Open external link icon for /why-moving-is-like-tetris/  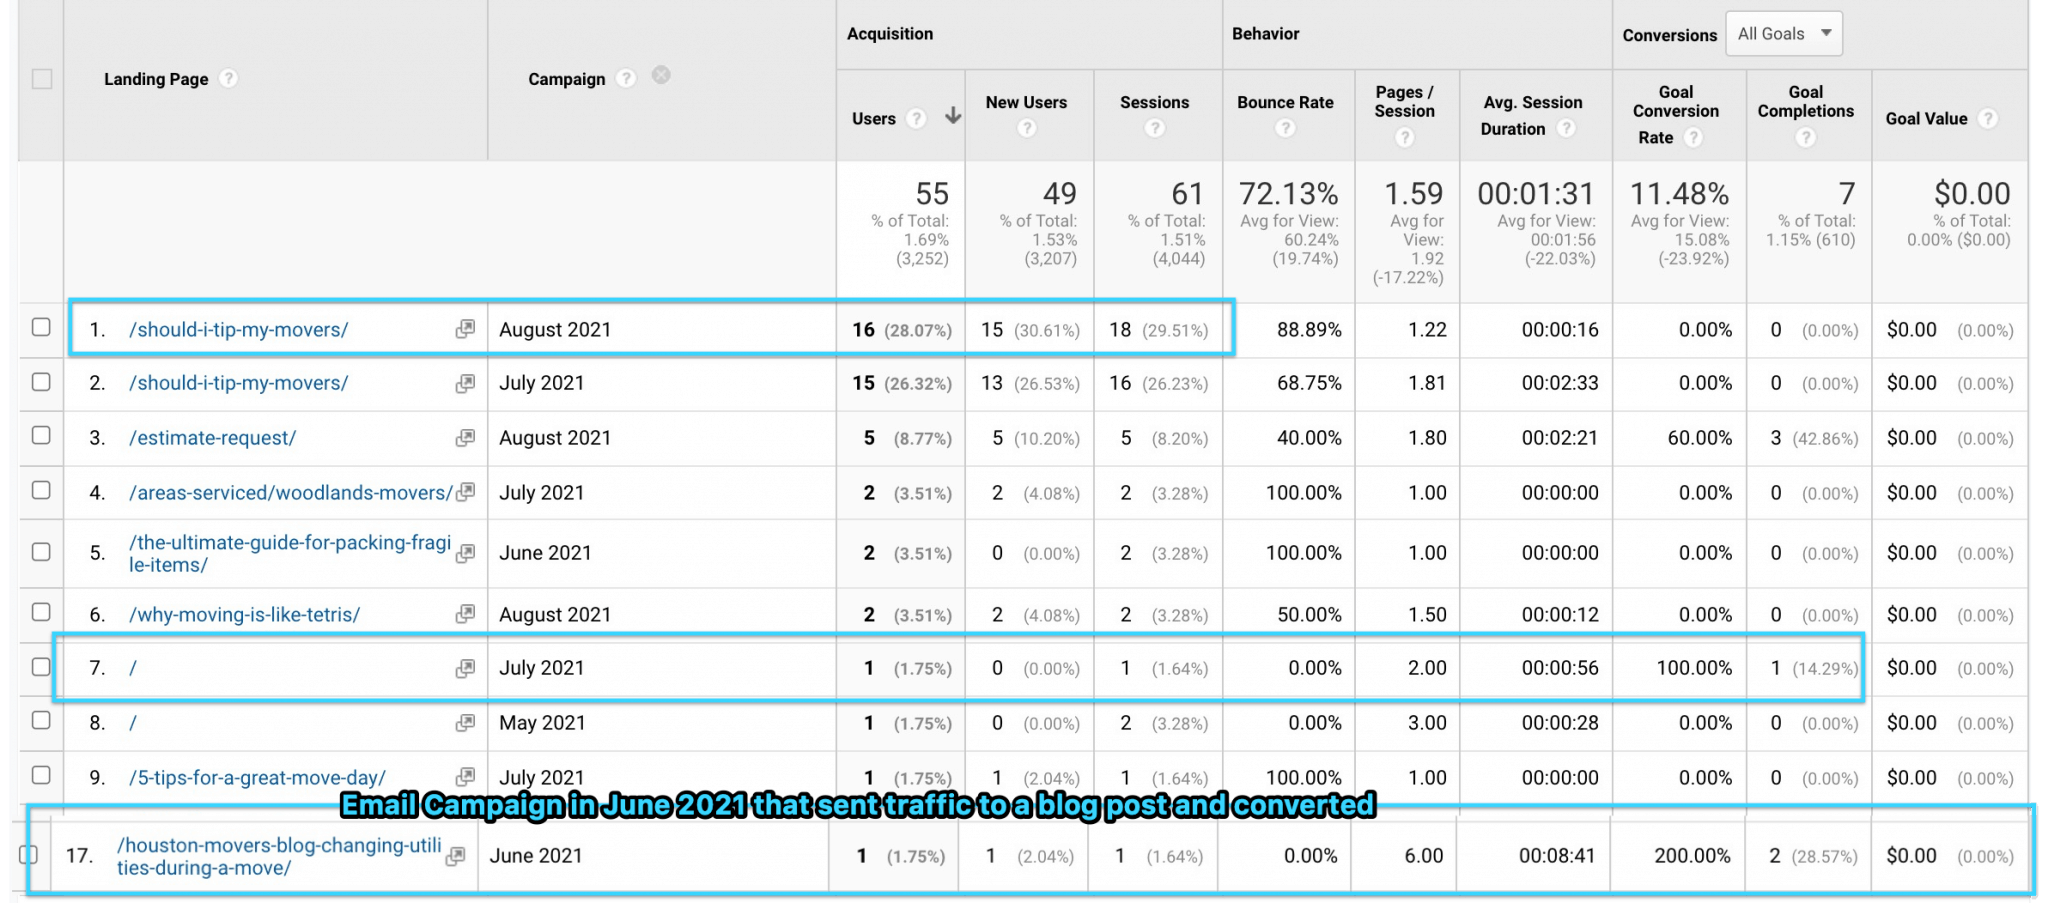point(465,614)
